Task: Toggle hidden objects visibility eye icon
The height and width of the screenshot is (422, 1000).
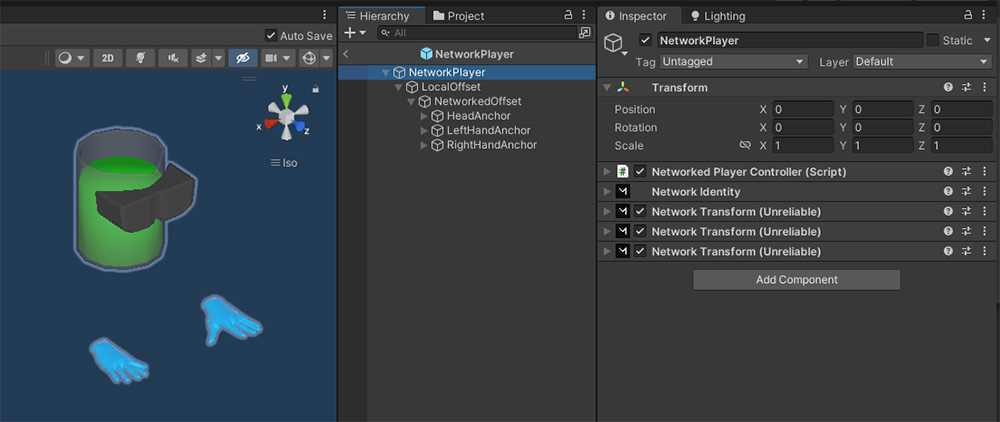Action: click(243, 58)
